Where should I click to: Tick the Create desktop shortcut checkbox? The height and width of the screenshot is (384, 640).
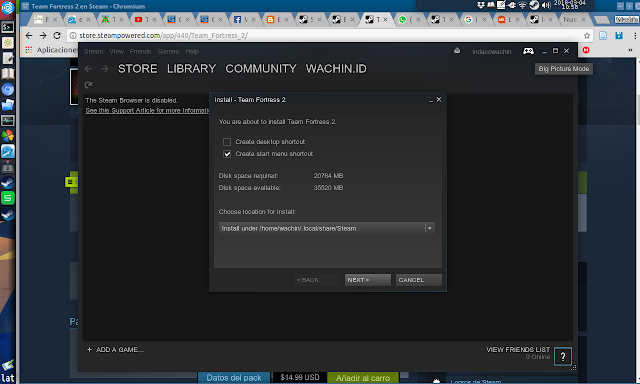point(227,142)
